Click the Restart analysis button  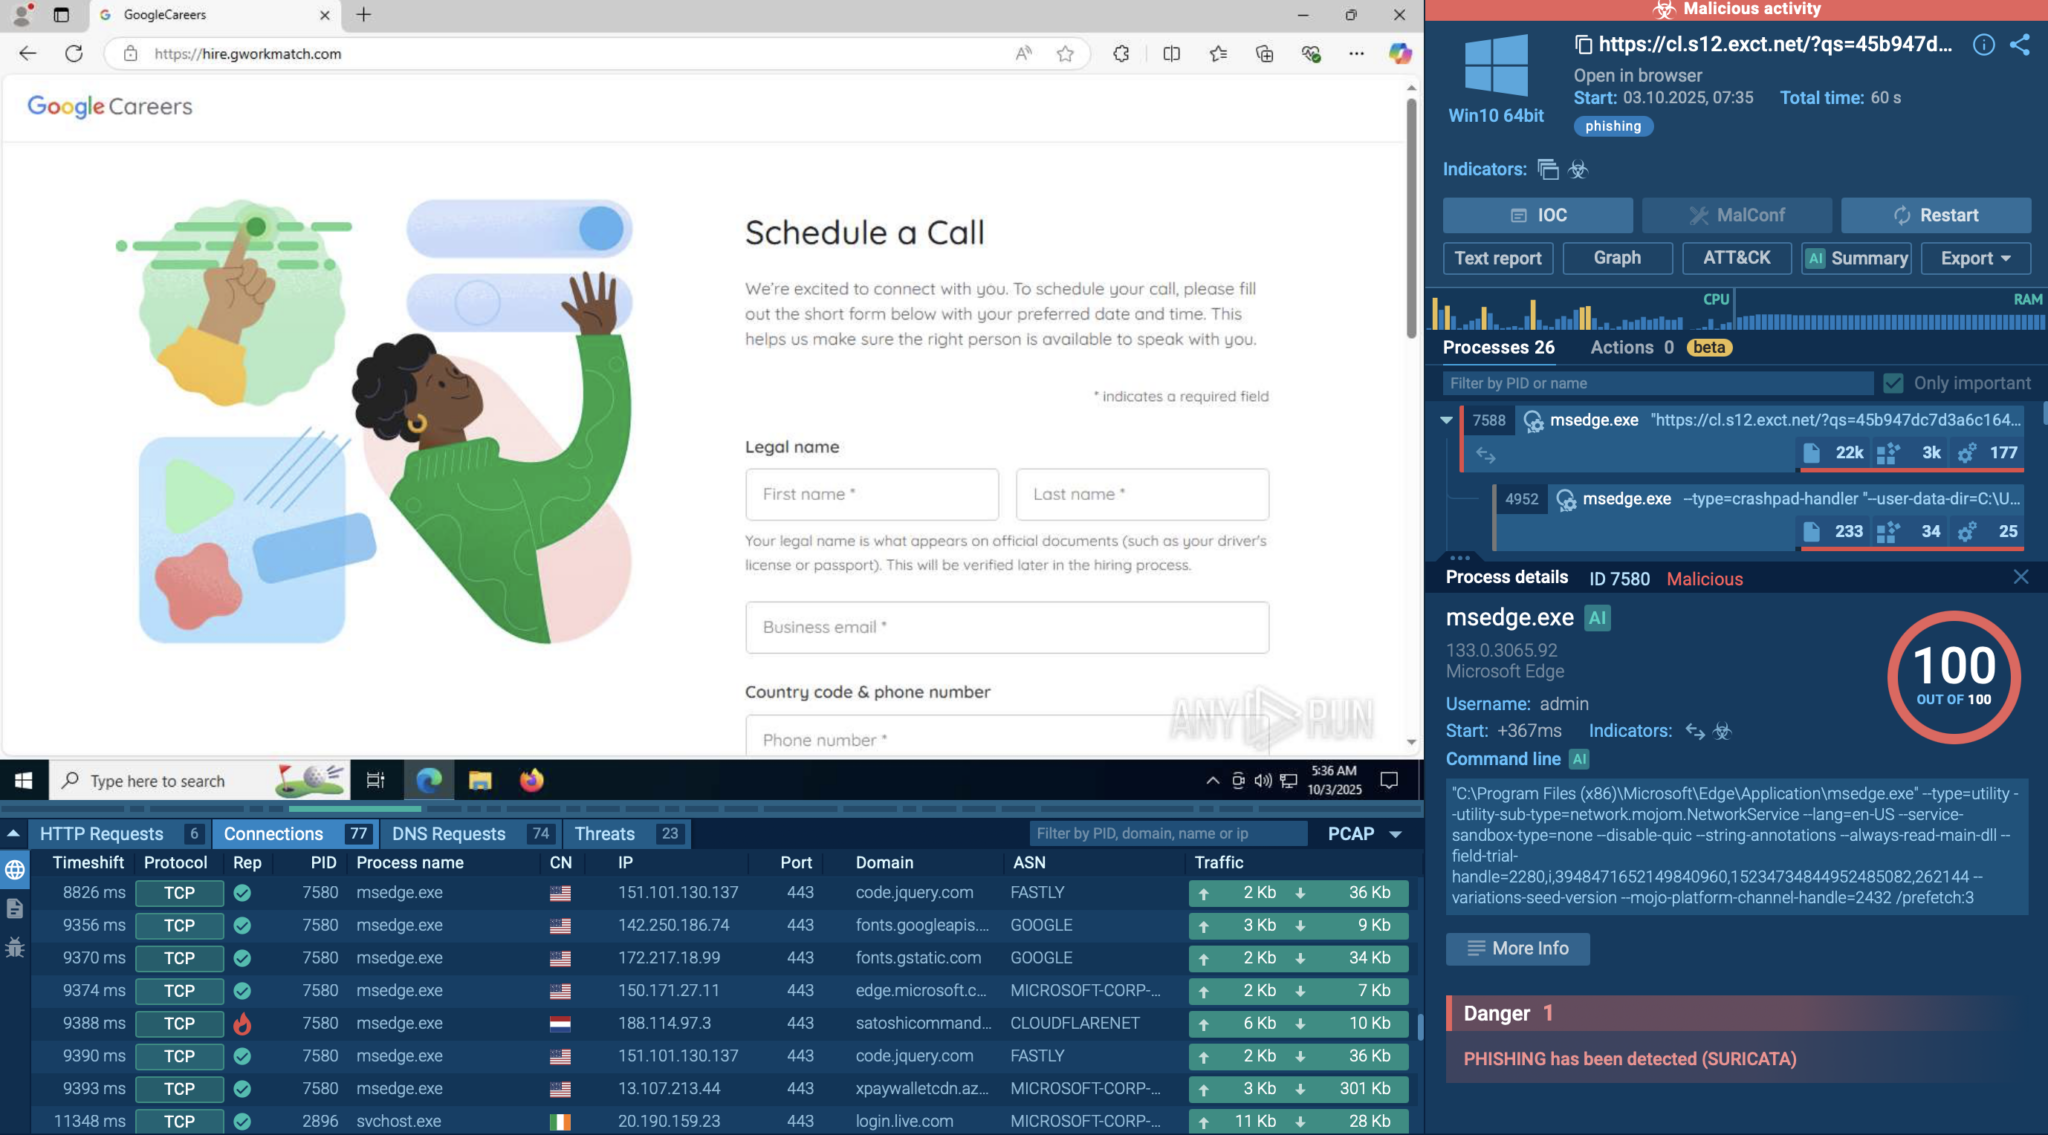1935,215
